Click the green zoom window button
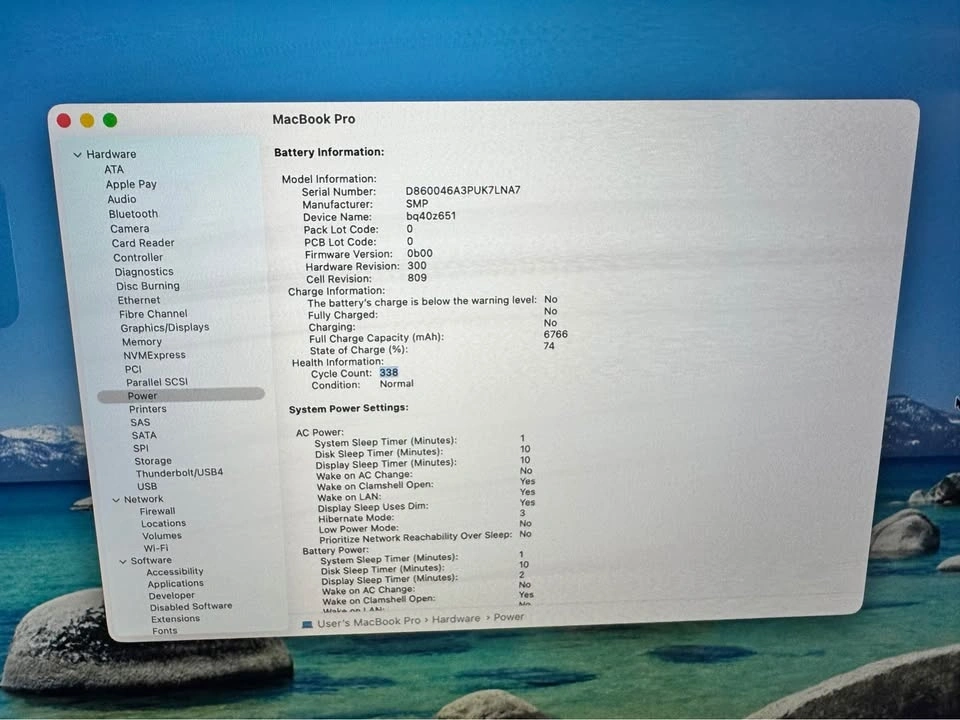 click(110, 121)
